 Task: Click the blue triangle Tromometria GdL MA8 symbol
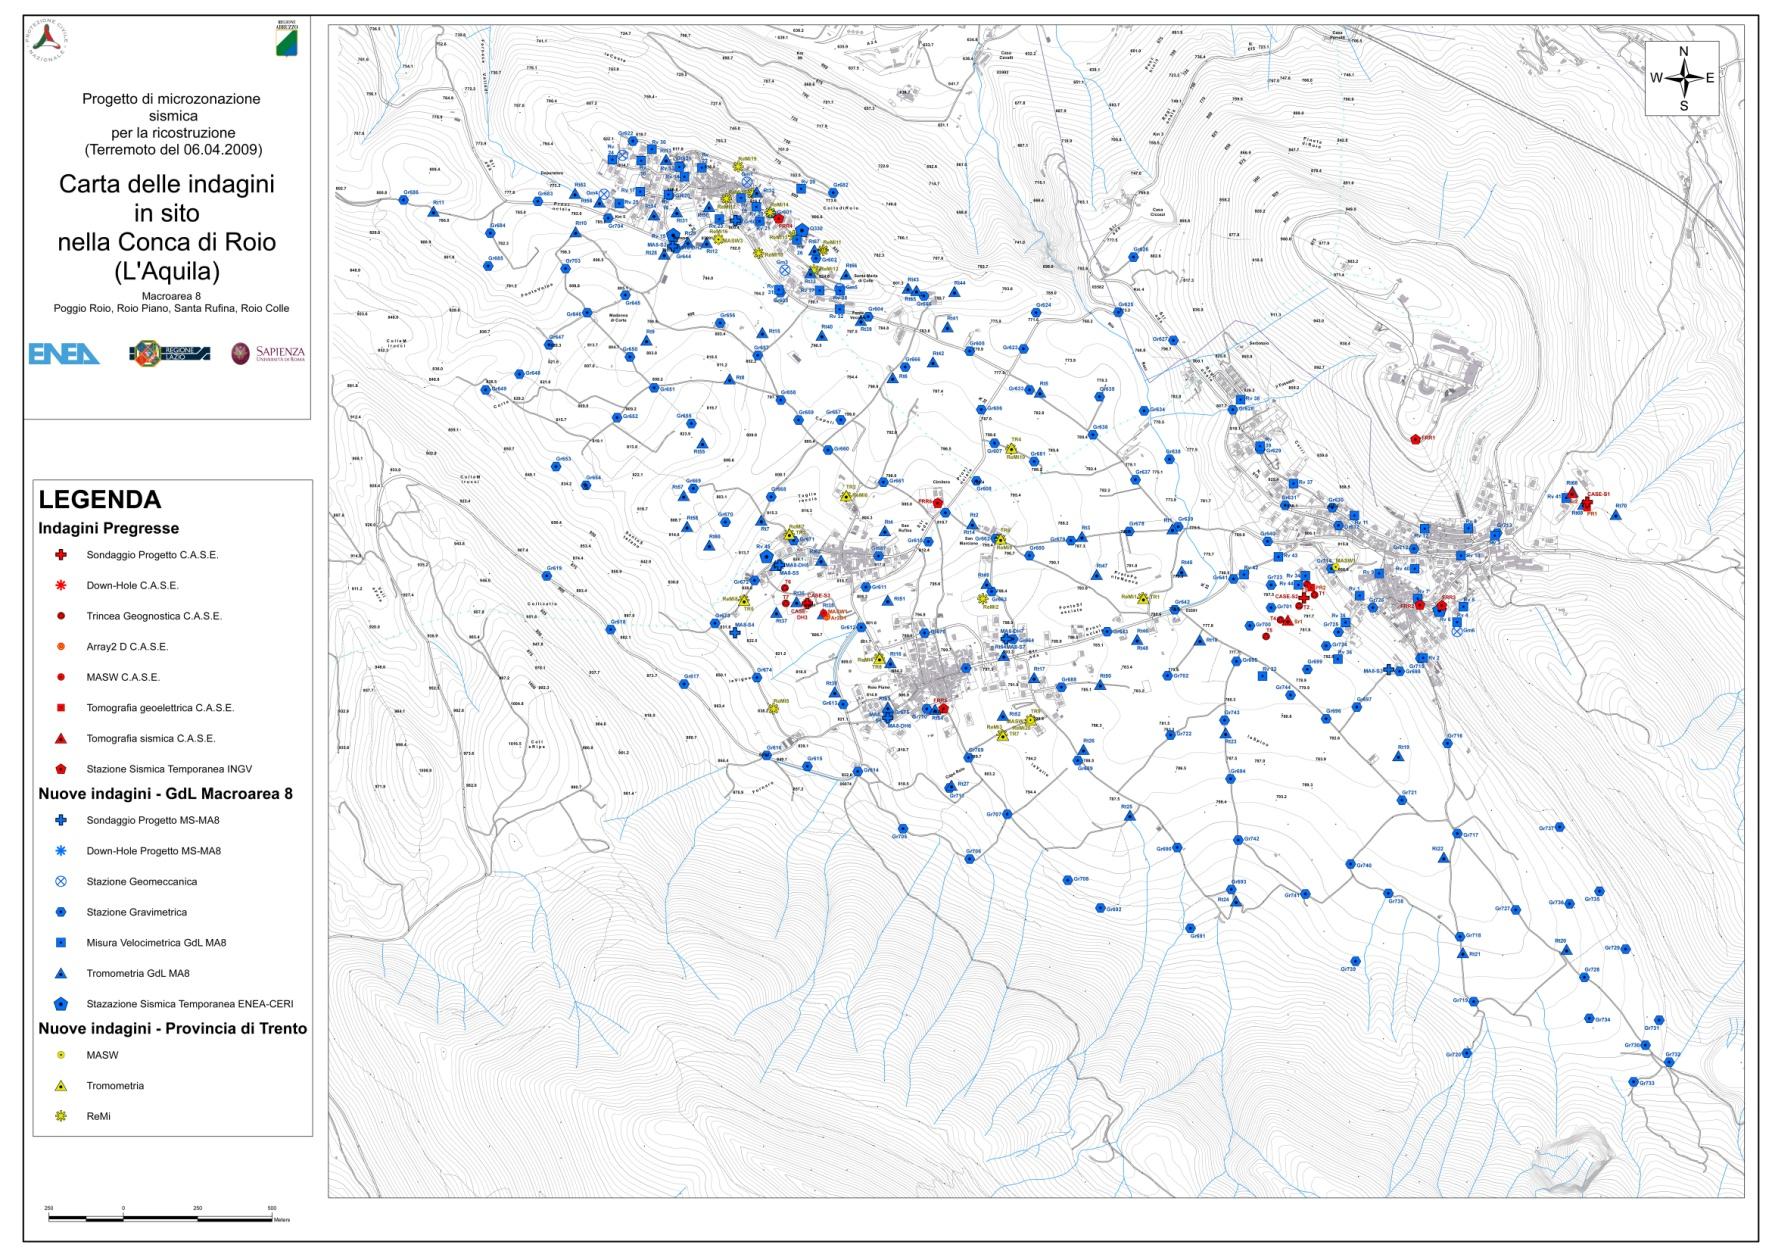point(61,973)
